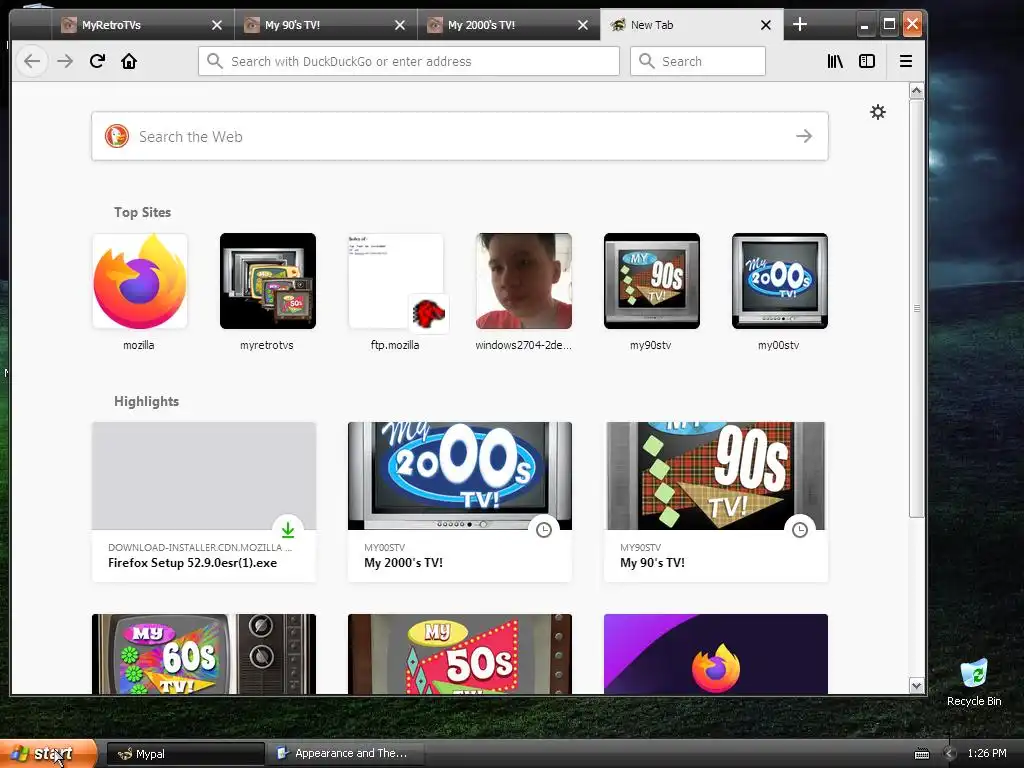Click history clock icon on My 2000's TV! card
The width and height of the screenshot is (1024, 768).
click(543, 530)
